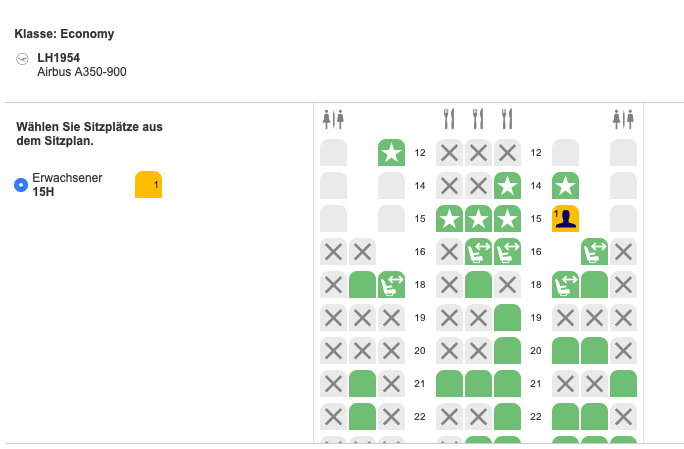The height and width of the screenshot is (449, 684).
Task: Choose the green center-block seat in row 20
Action: coord(507,351)
